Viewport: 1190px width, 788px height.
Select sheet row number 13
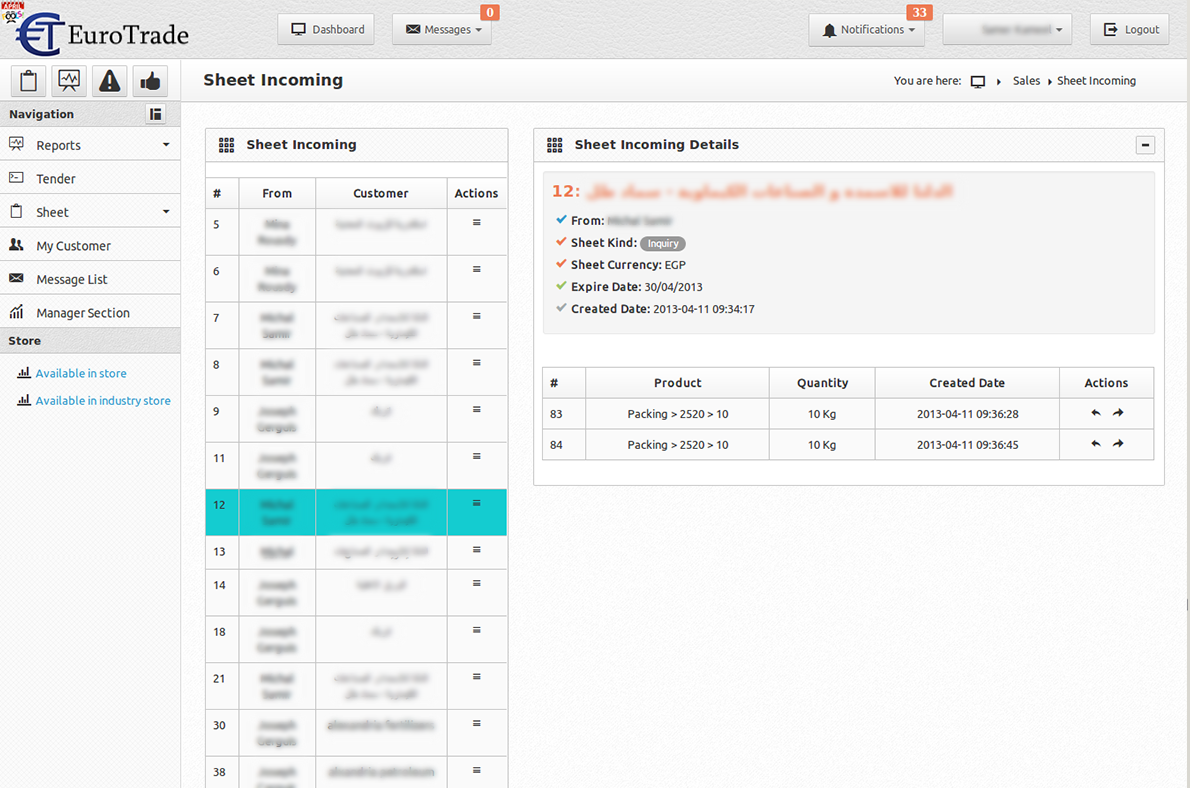(x=219, y=551)
